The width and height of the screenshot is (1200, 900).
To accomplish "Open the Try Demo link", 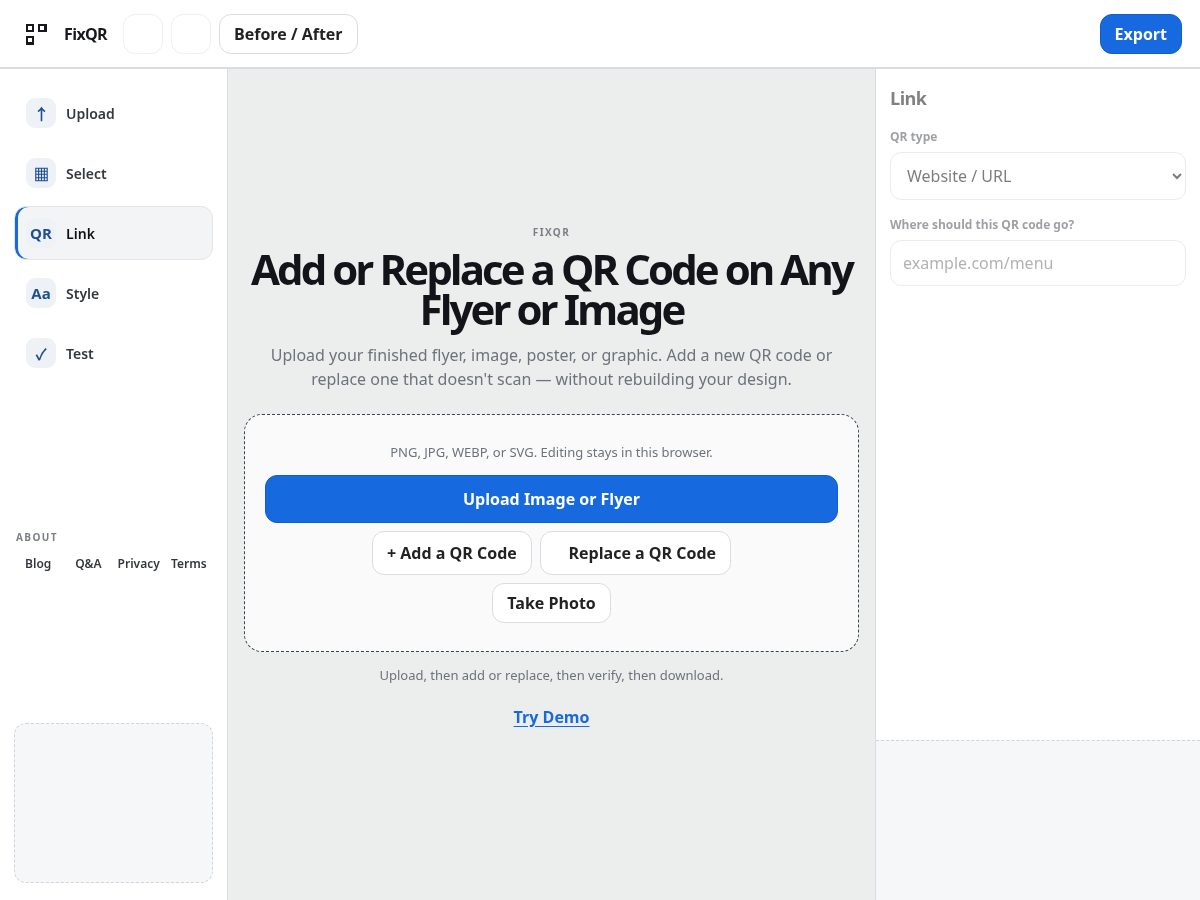I will click(551, 717).
